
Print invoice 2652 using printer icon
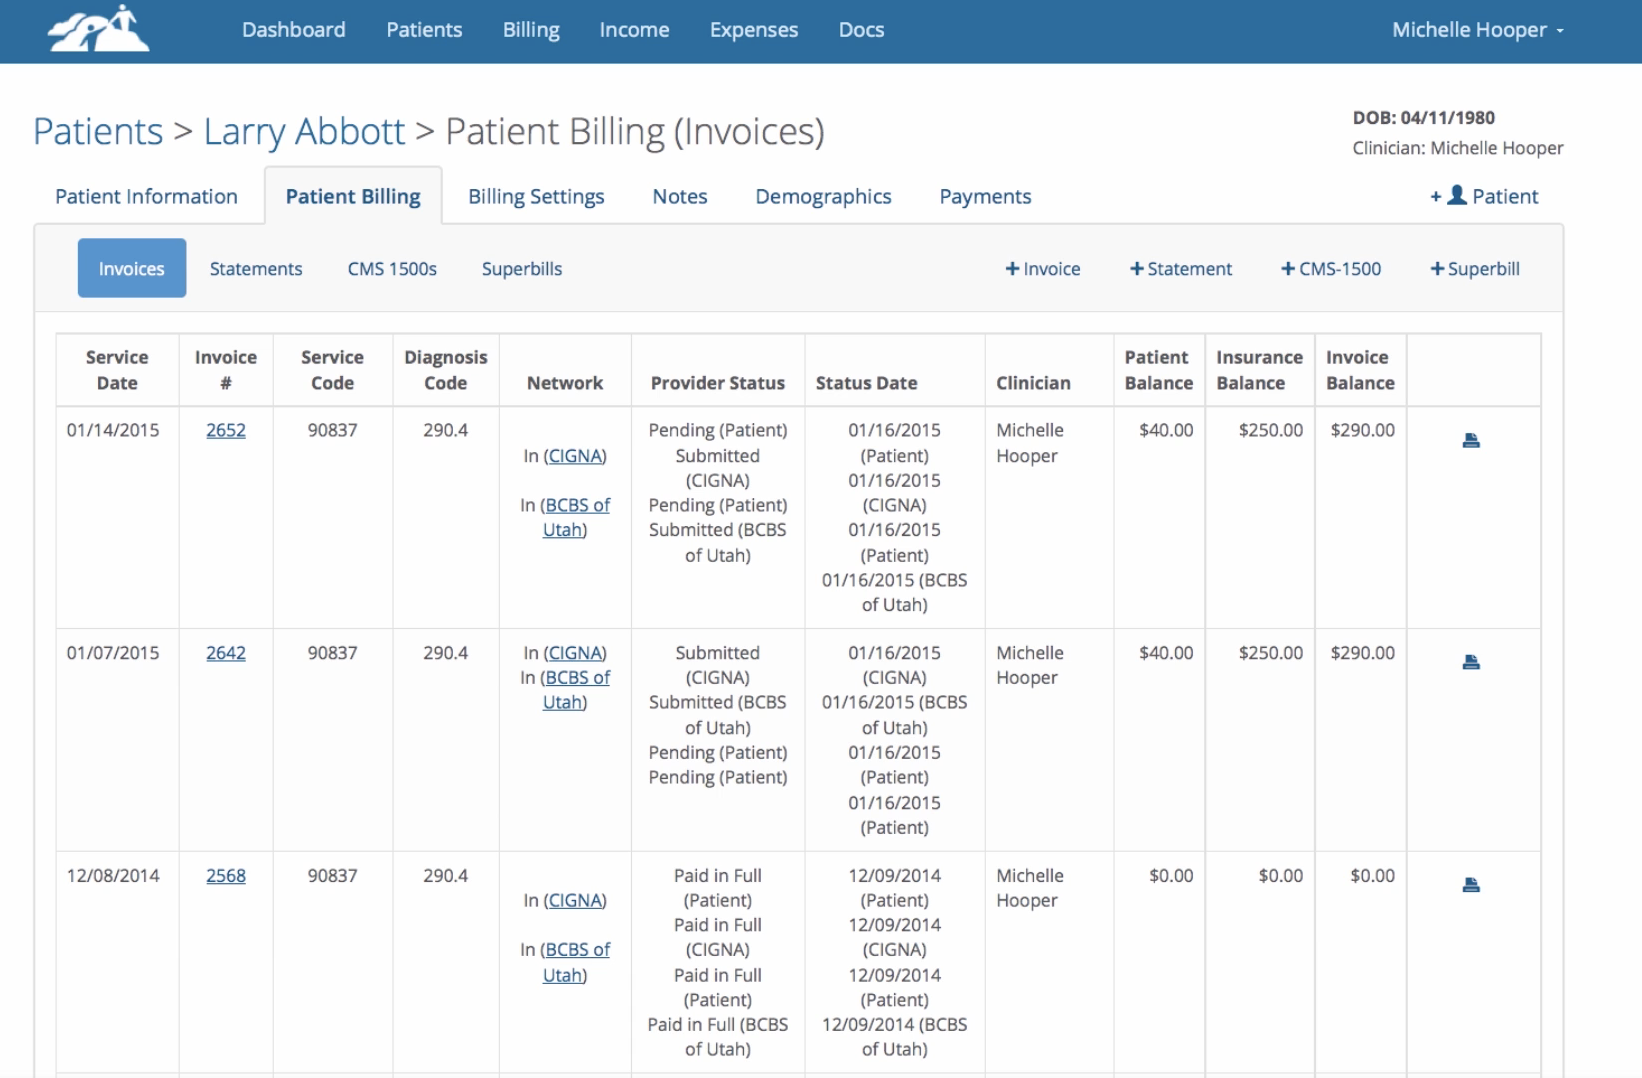click(x=1471, y=440)
